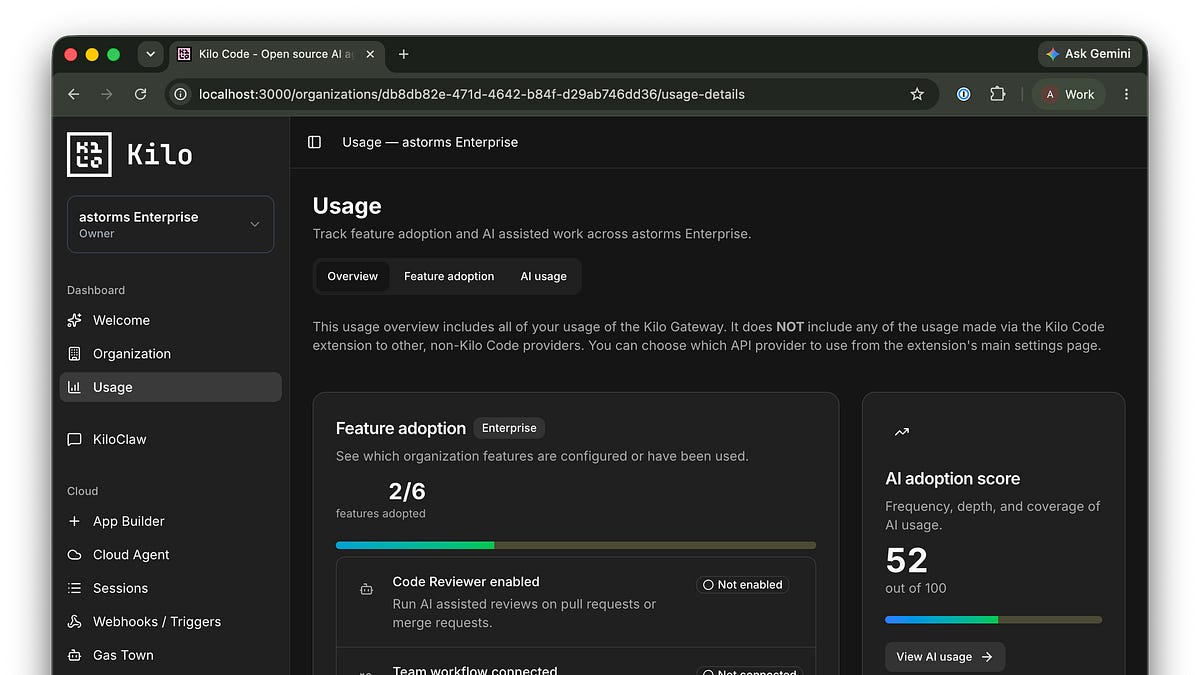This screenshot has width=1200, height=675.
Task: Click the Code Reviewer robot icon
Action: (366, 590)
